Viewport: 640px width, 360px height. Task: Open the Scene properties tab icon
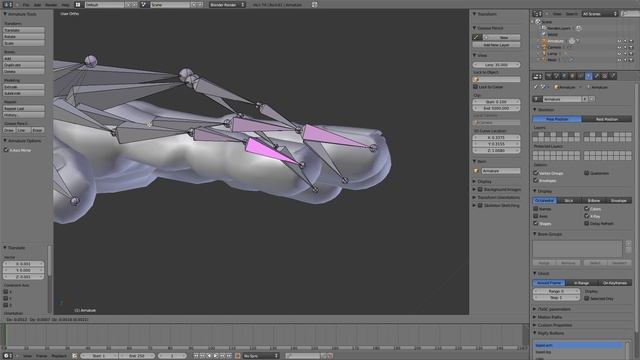tap(556, 76)
